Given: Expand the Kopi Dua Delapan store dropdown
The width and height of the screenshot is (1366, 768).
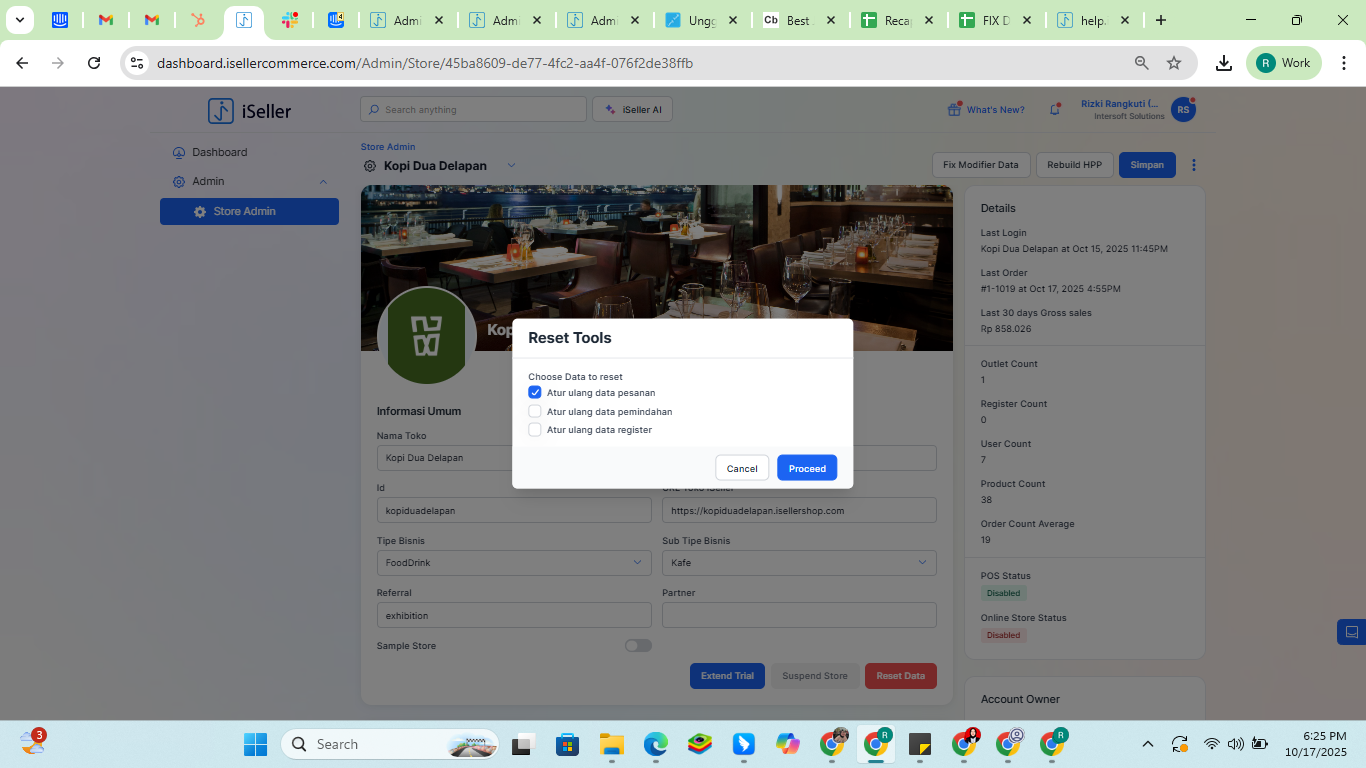Looking at the screenshot, I should [511, 165].
